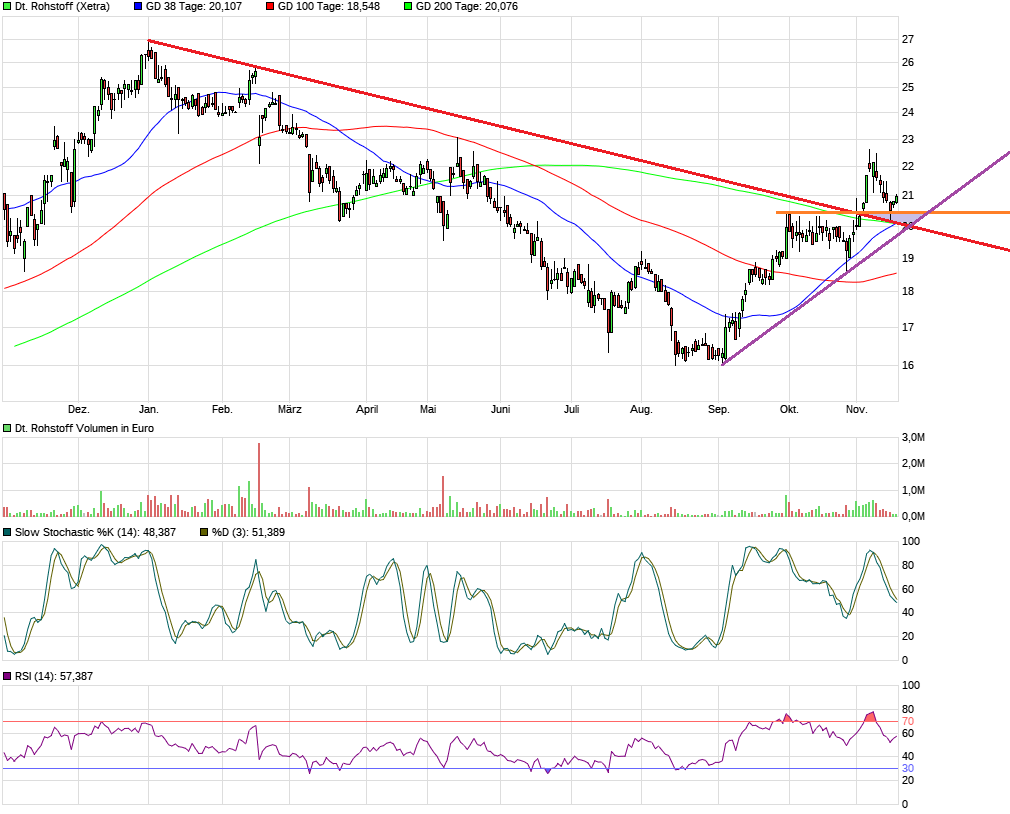
Task: Click the red RSI overbought peak in November
Action: [870, 717]
